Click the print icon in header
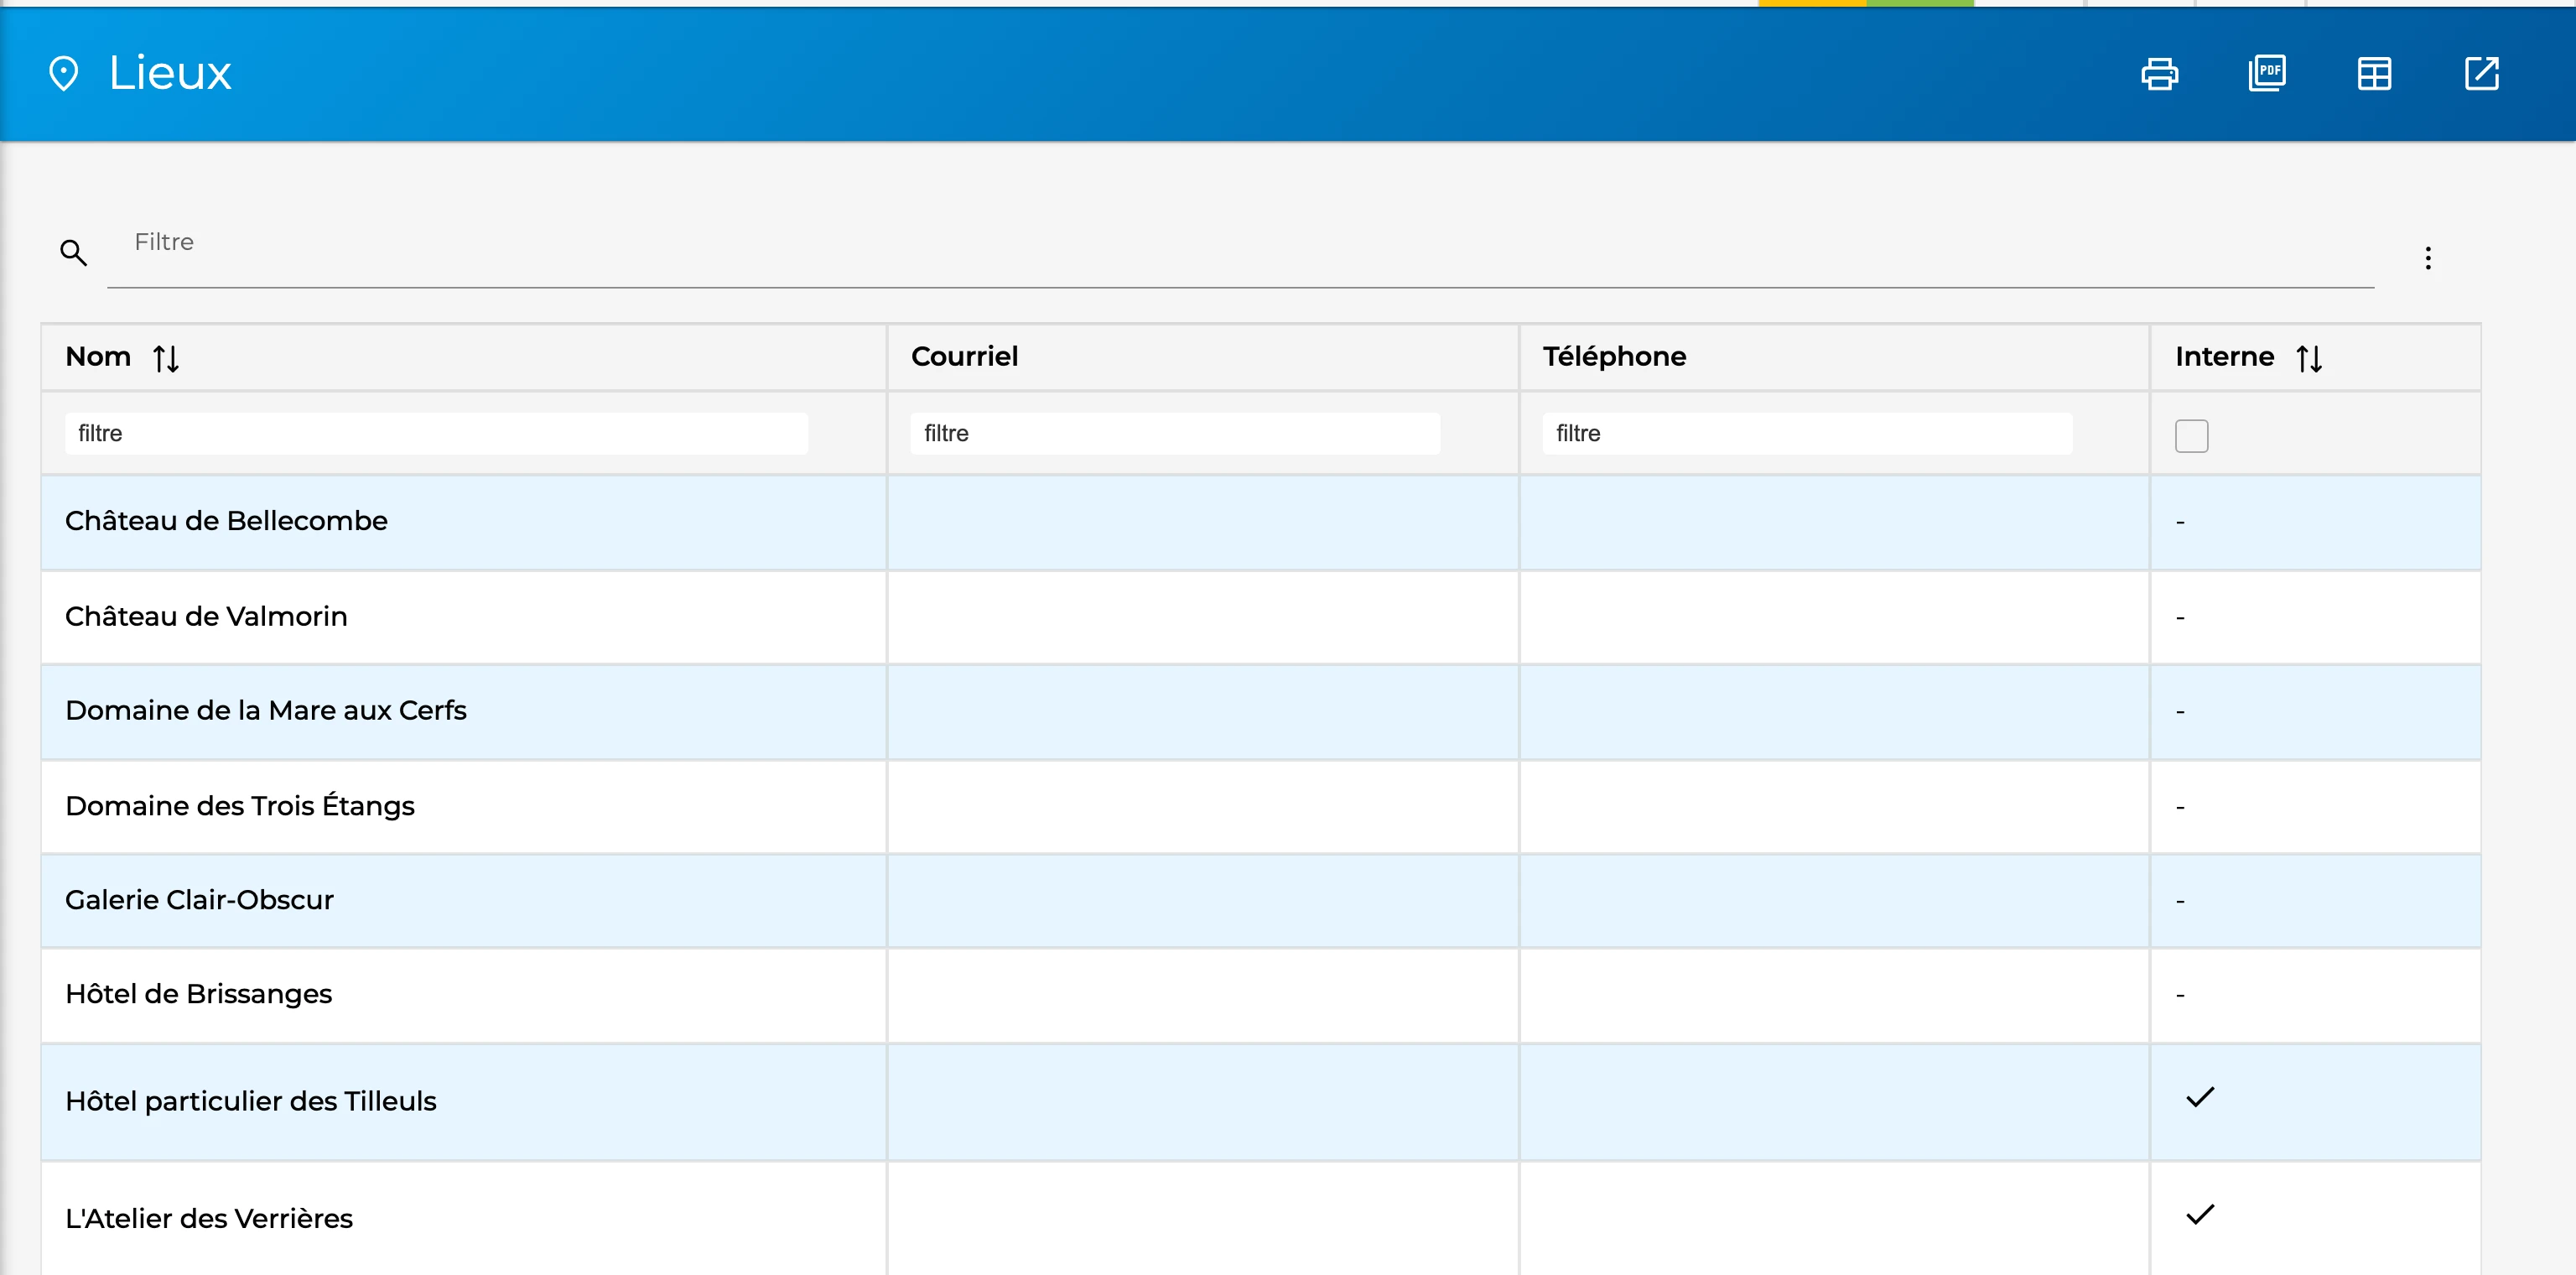Image resolution: width=2576 pixels, height=1275 pixels. pos(2159,74)
